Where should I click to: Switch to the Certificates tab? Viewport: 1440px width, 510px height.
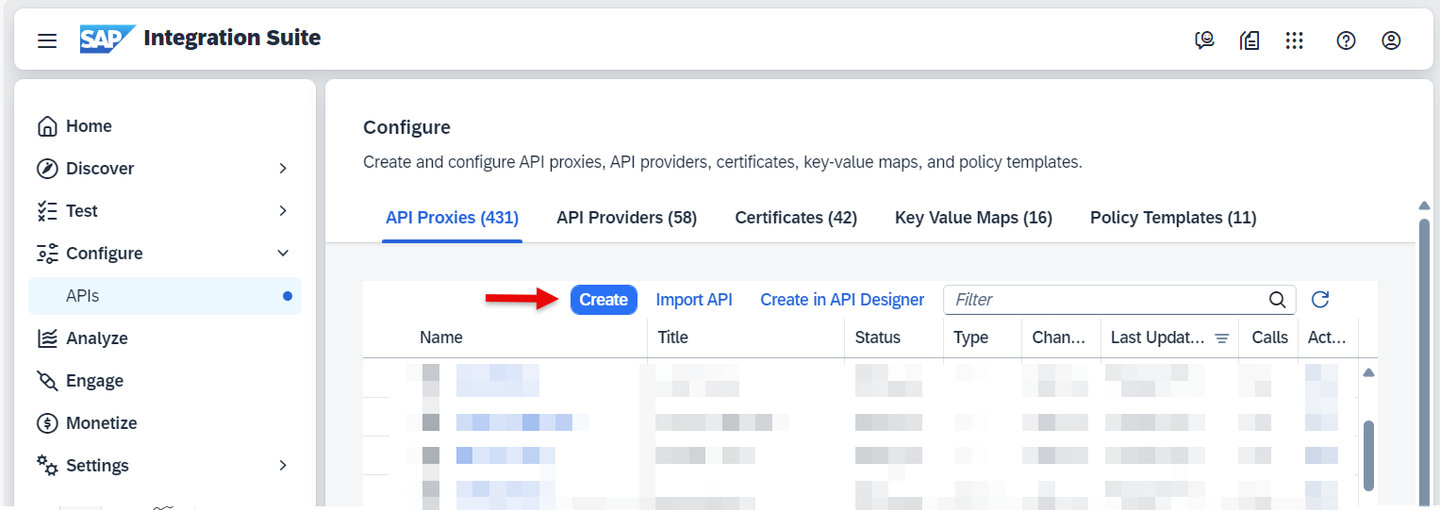pos(796,218)
